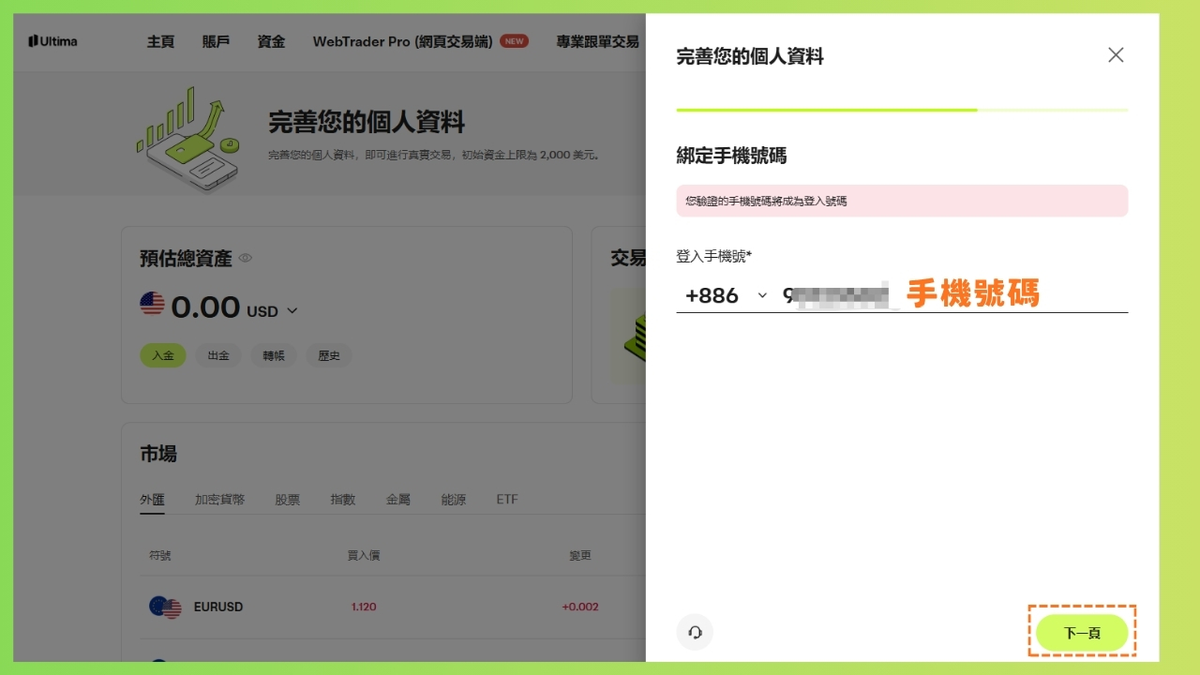Click the 轉帳 button
1200x675 pixels.
(x=274, y=355)
